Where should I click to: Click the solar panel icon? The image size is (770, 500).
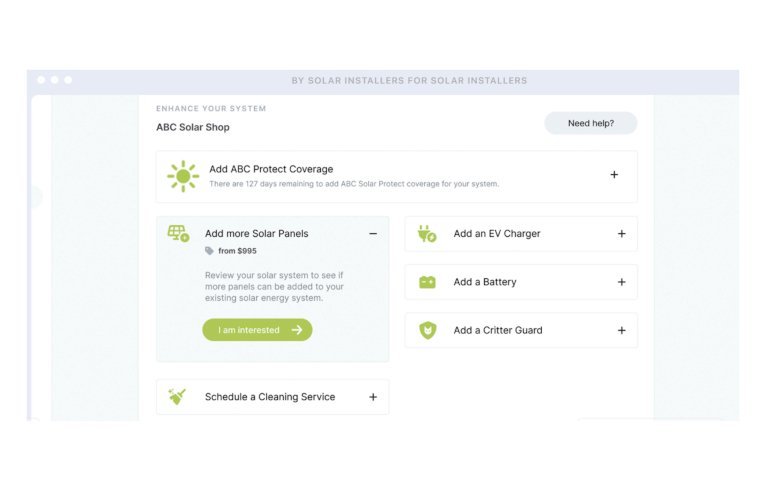coord(178,234)
